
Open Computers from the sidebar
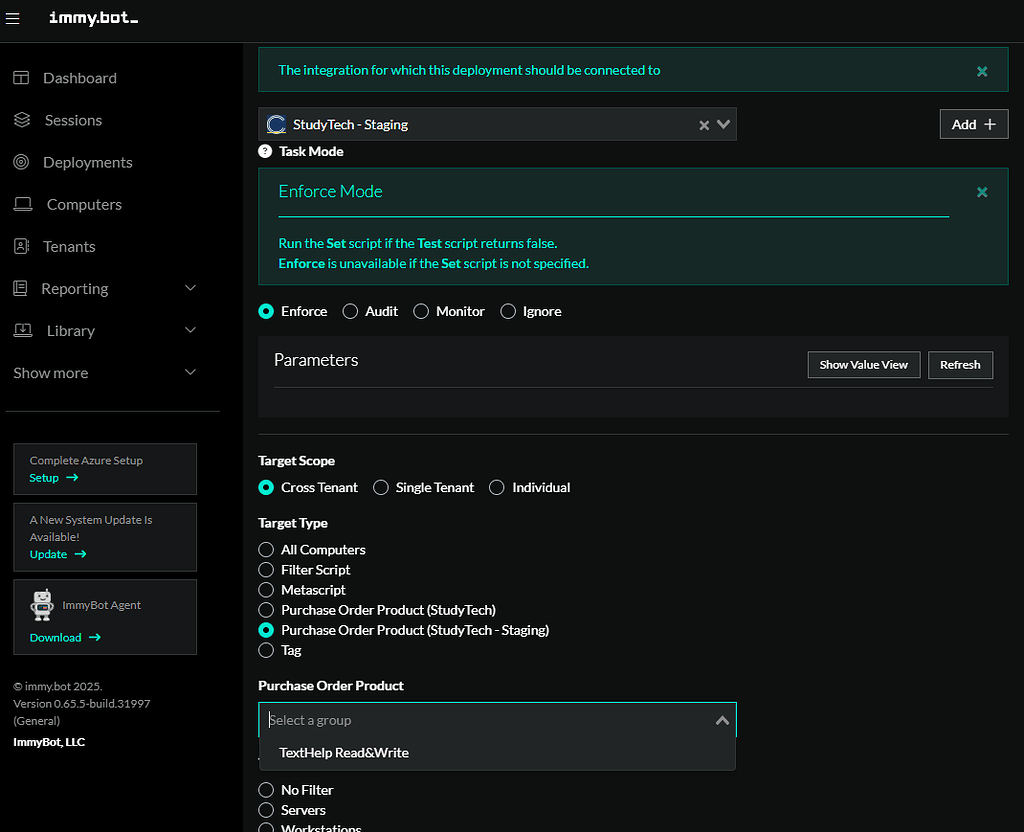22,203
